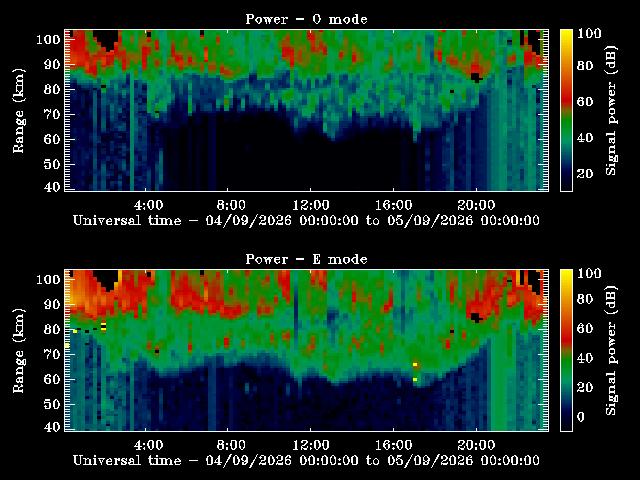640x480 pixels.
Task: Select the E mode signal power colorbar
Action: pyautogui.click(x=566, y=350)
